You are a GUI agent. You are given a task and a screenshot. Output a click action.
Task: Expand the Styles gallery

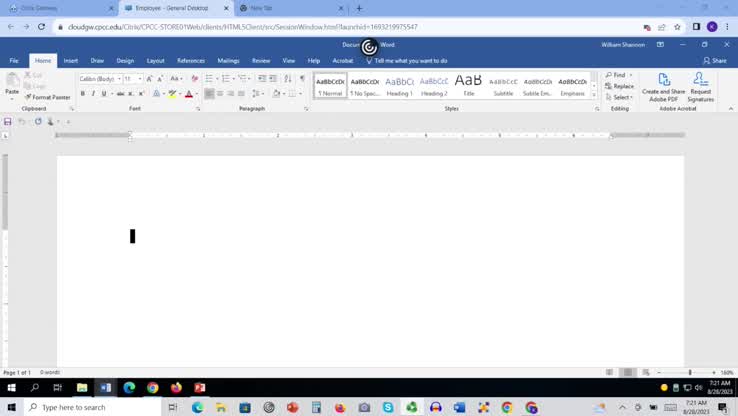594,95
